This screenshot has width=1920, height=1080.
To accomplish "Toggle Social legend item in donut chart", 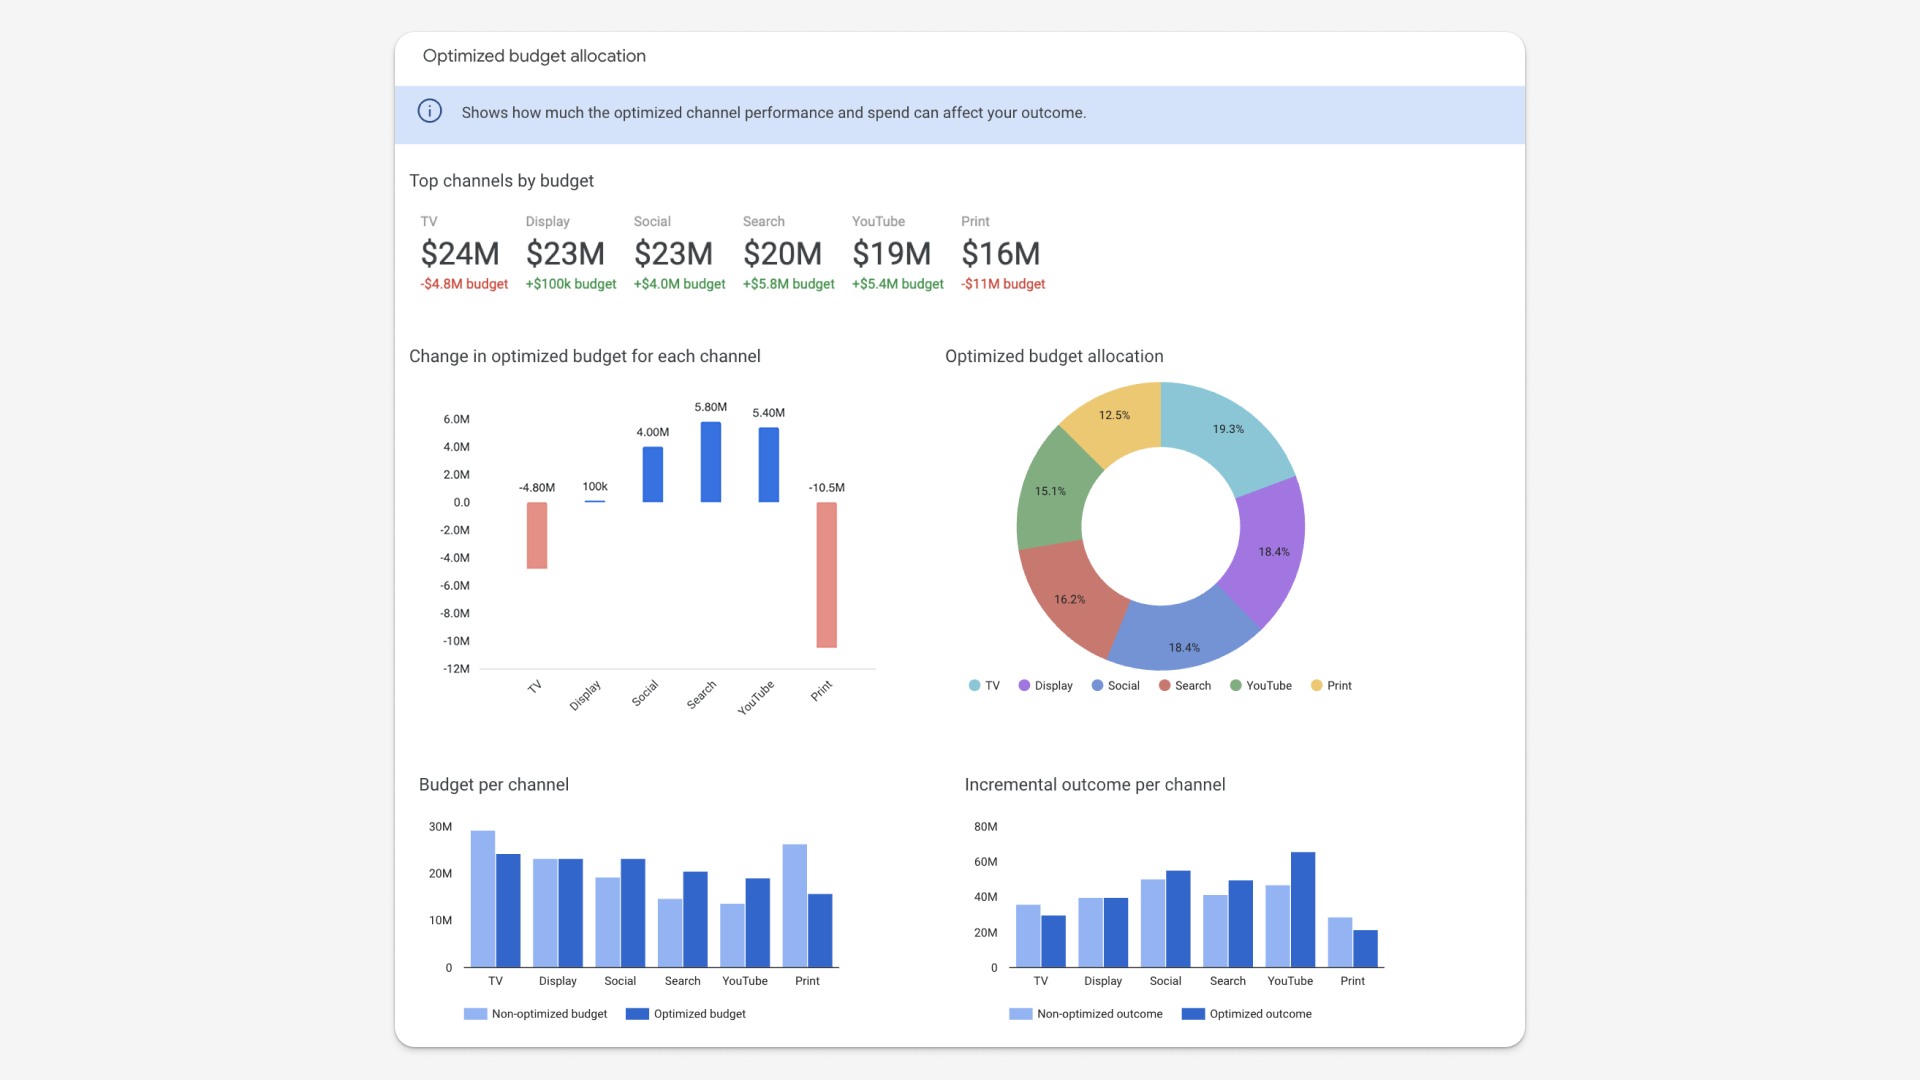I will point(1115,686).
